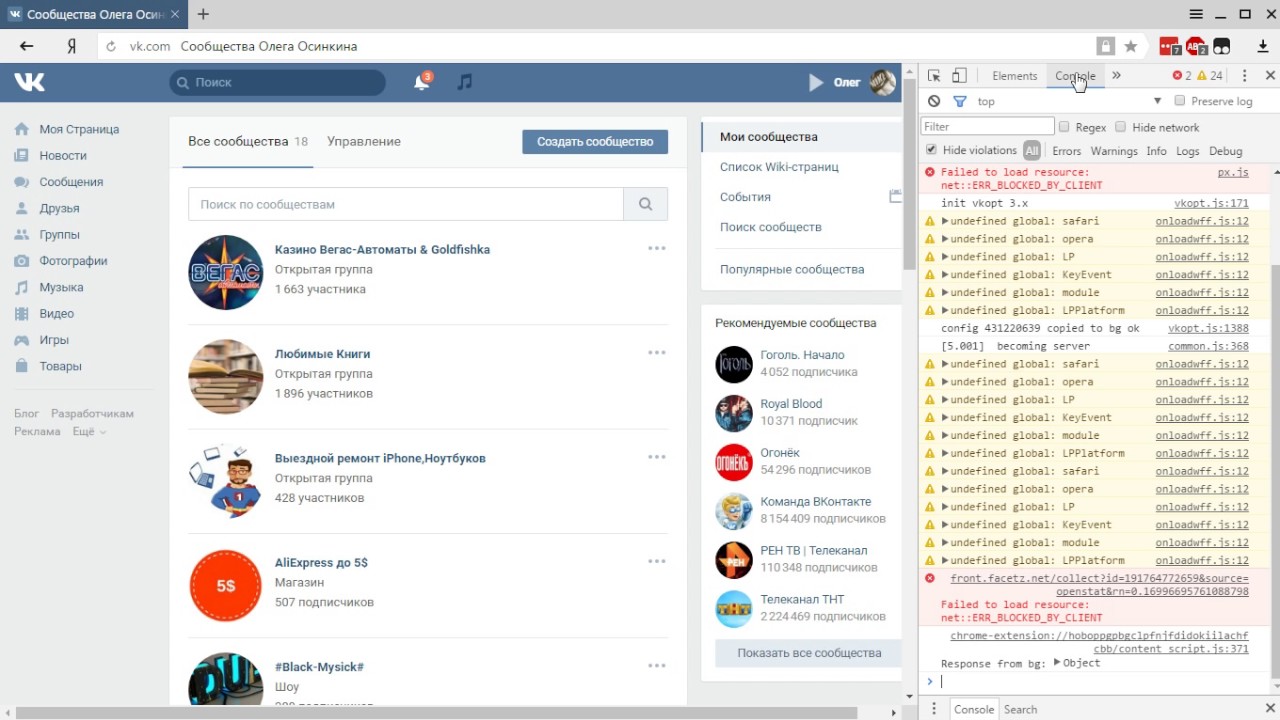1280x720 pixels.
Task: Click the DevTools inspect element icon
Action: coord(934,76)
